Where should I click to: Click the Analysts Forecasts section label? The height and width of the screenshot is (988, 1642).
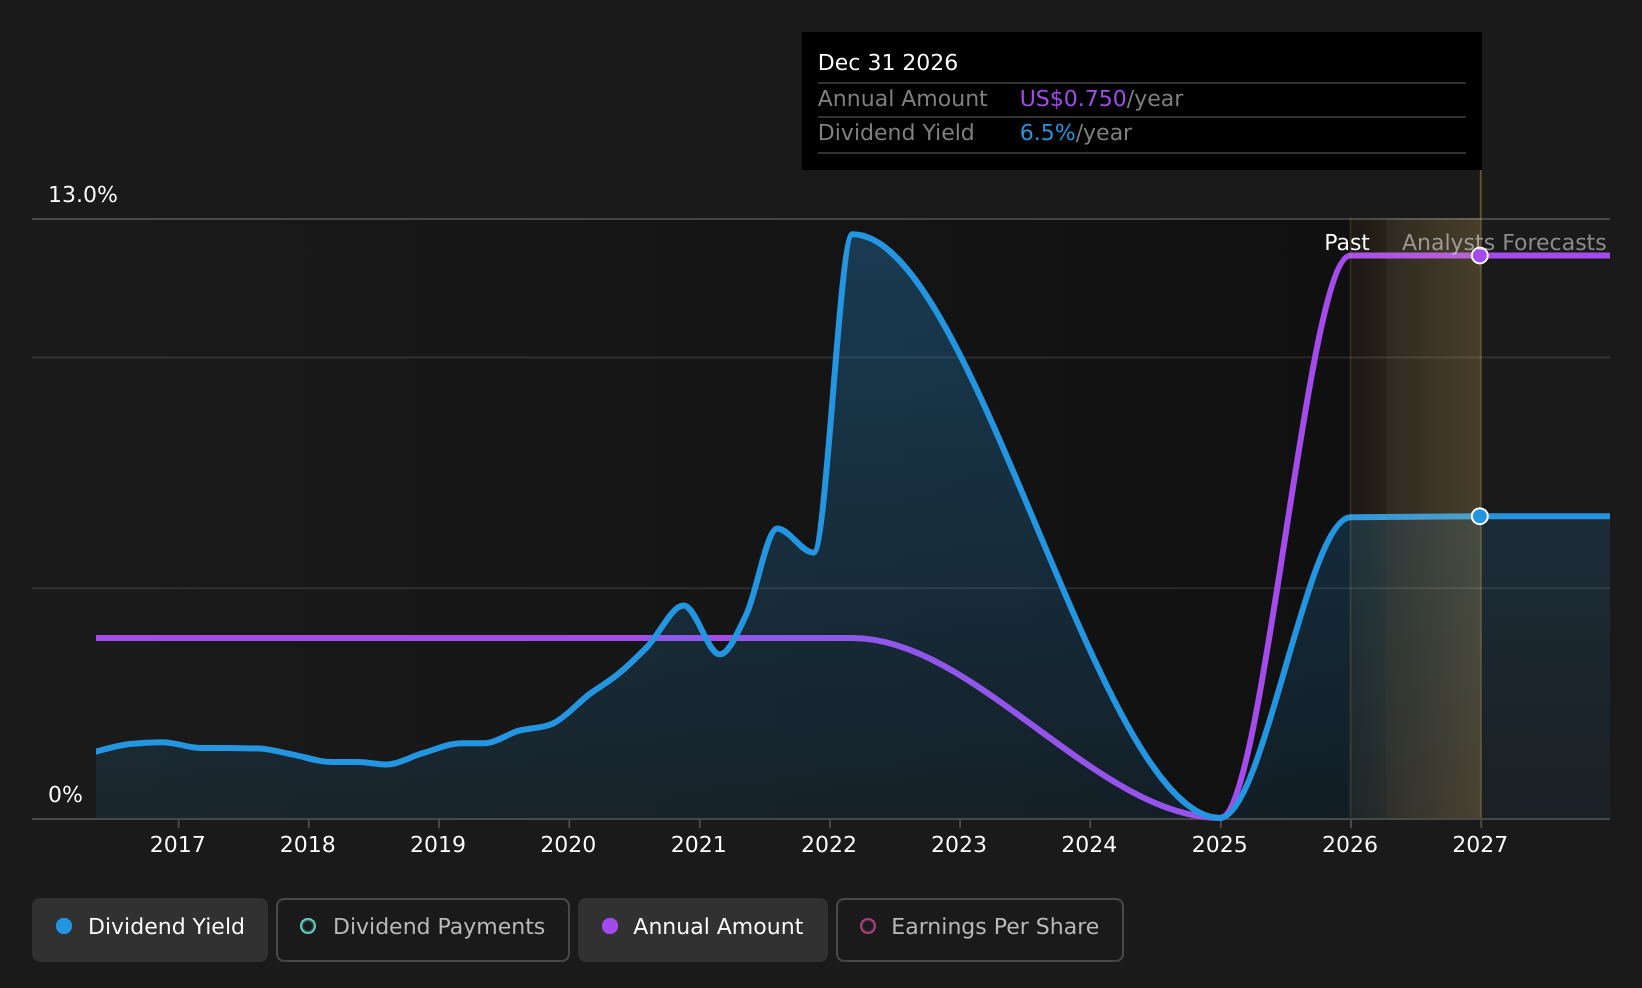(1503, 242)
